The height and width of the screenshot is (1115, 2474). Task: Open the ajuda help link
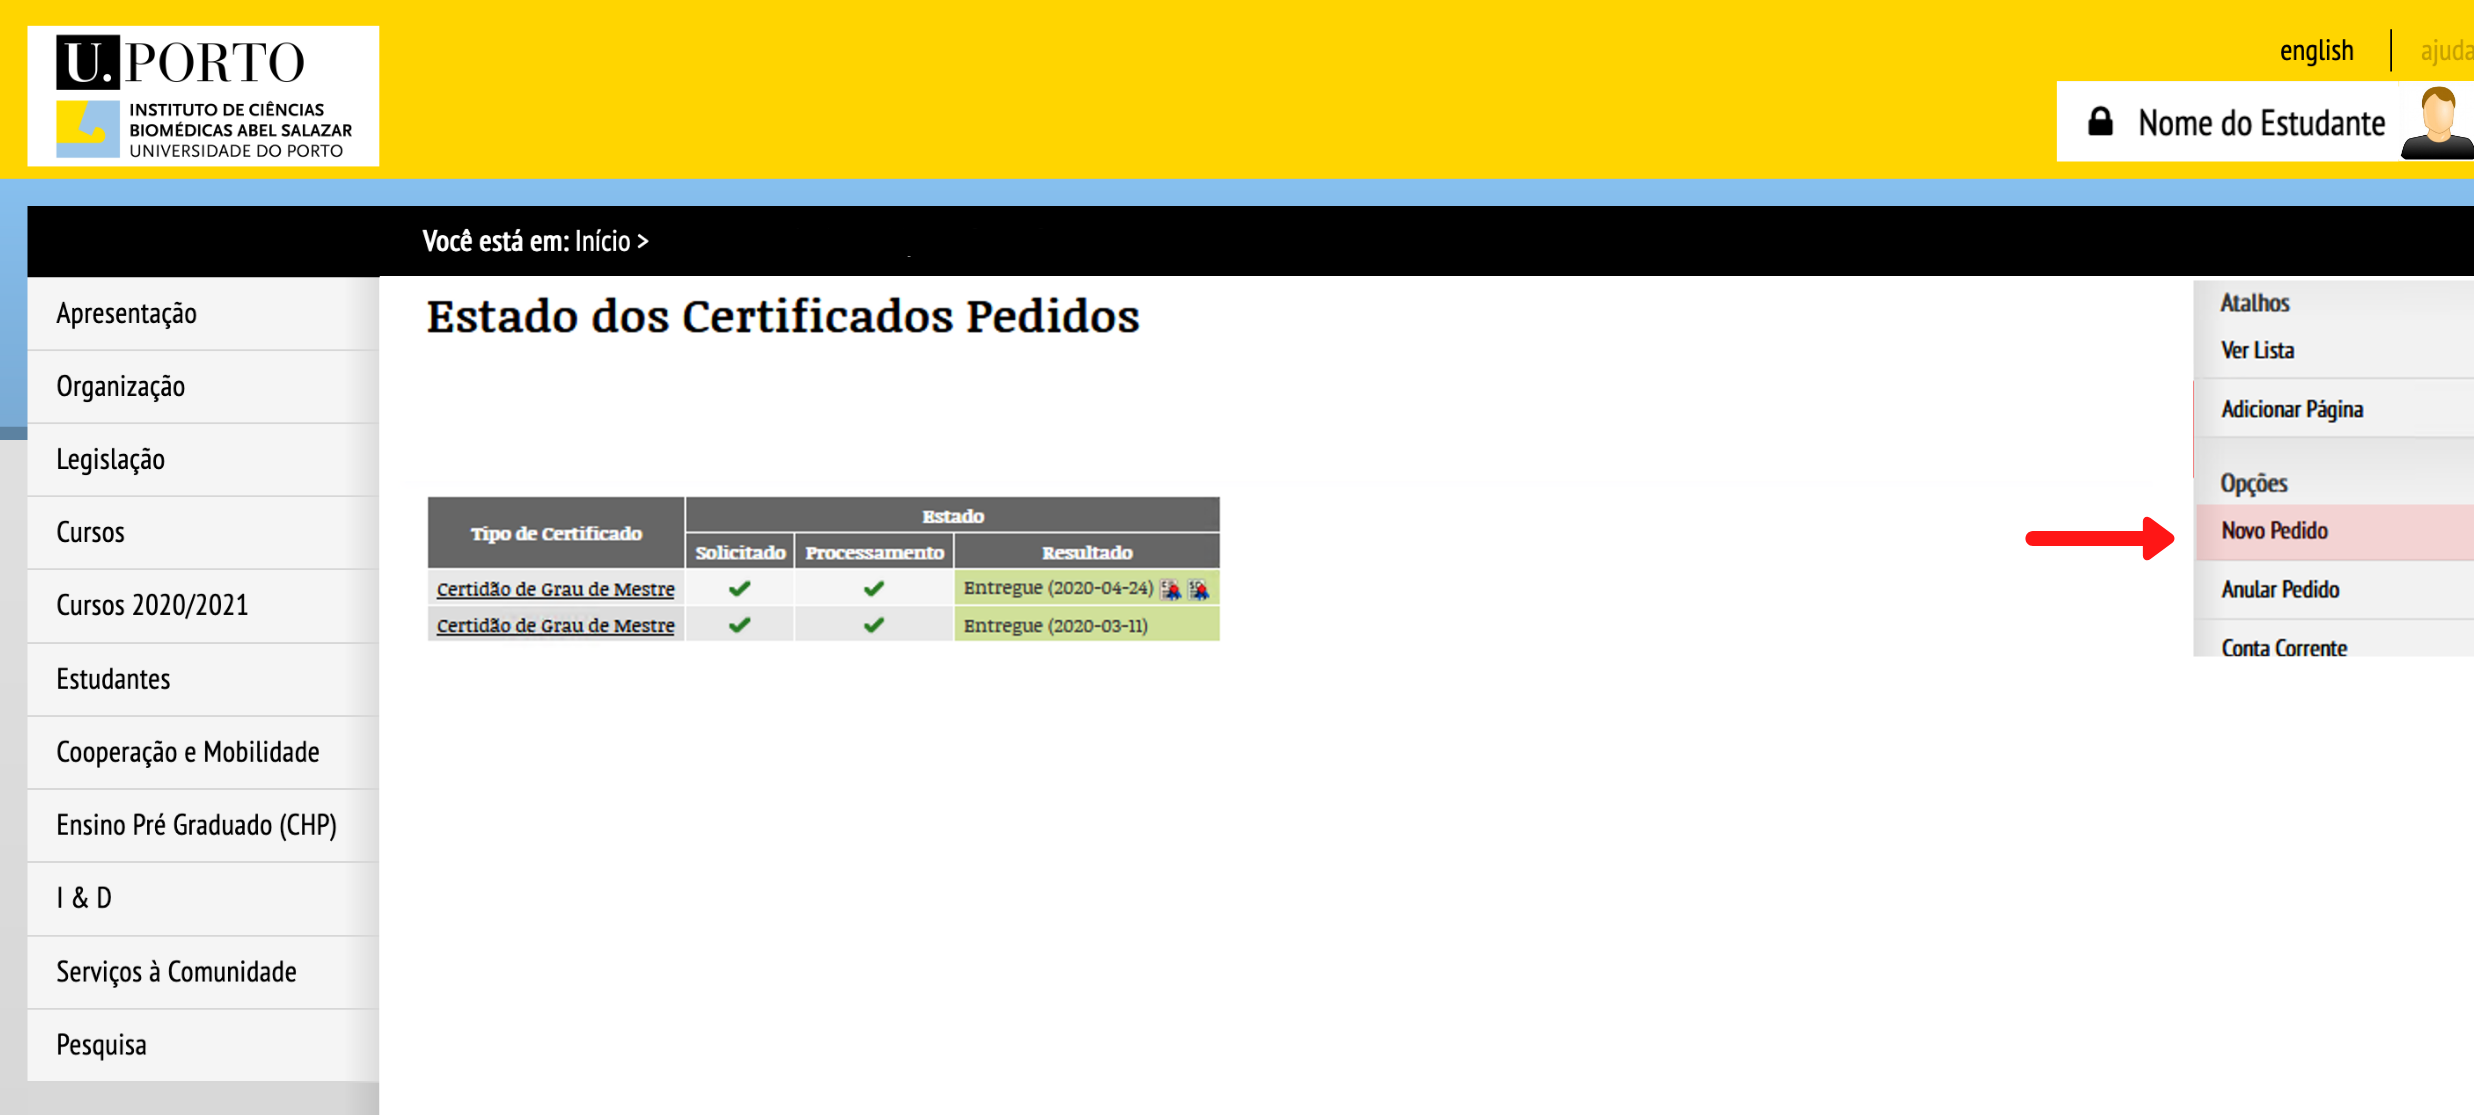click(2446, 50)
